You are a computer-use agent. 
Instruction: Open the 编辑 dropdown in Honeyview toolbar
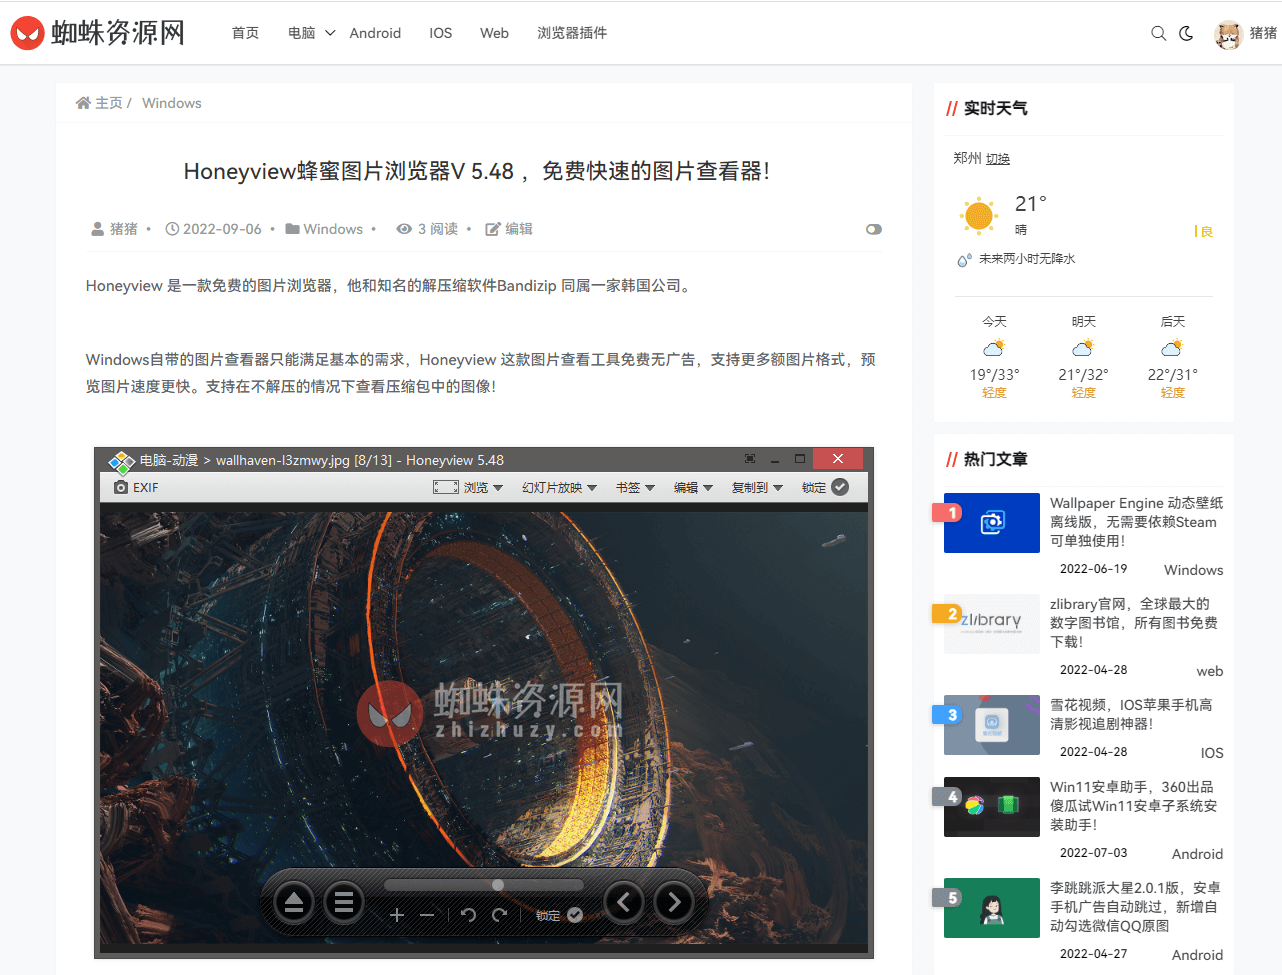693,488
